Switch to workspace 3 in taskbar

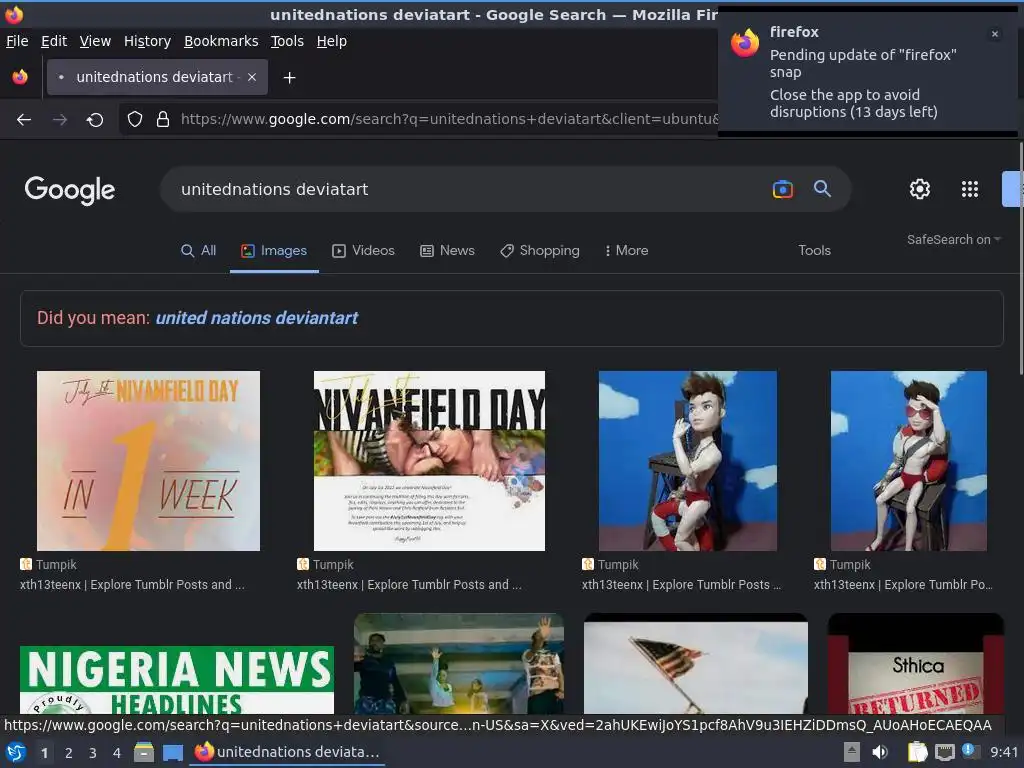(x=93, y=753)
